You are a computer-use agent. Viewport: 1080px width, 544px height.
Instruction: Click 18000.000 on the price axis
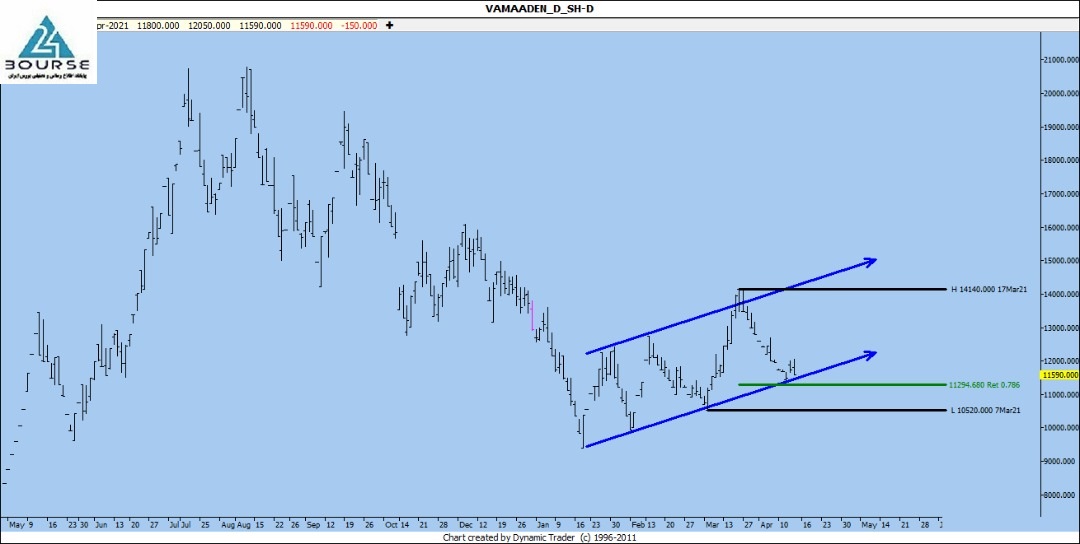point(1061,160)
